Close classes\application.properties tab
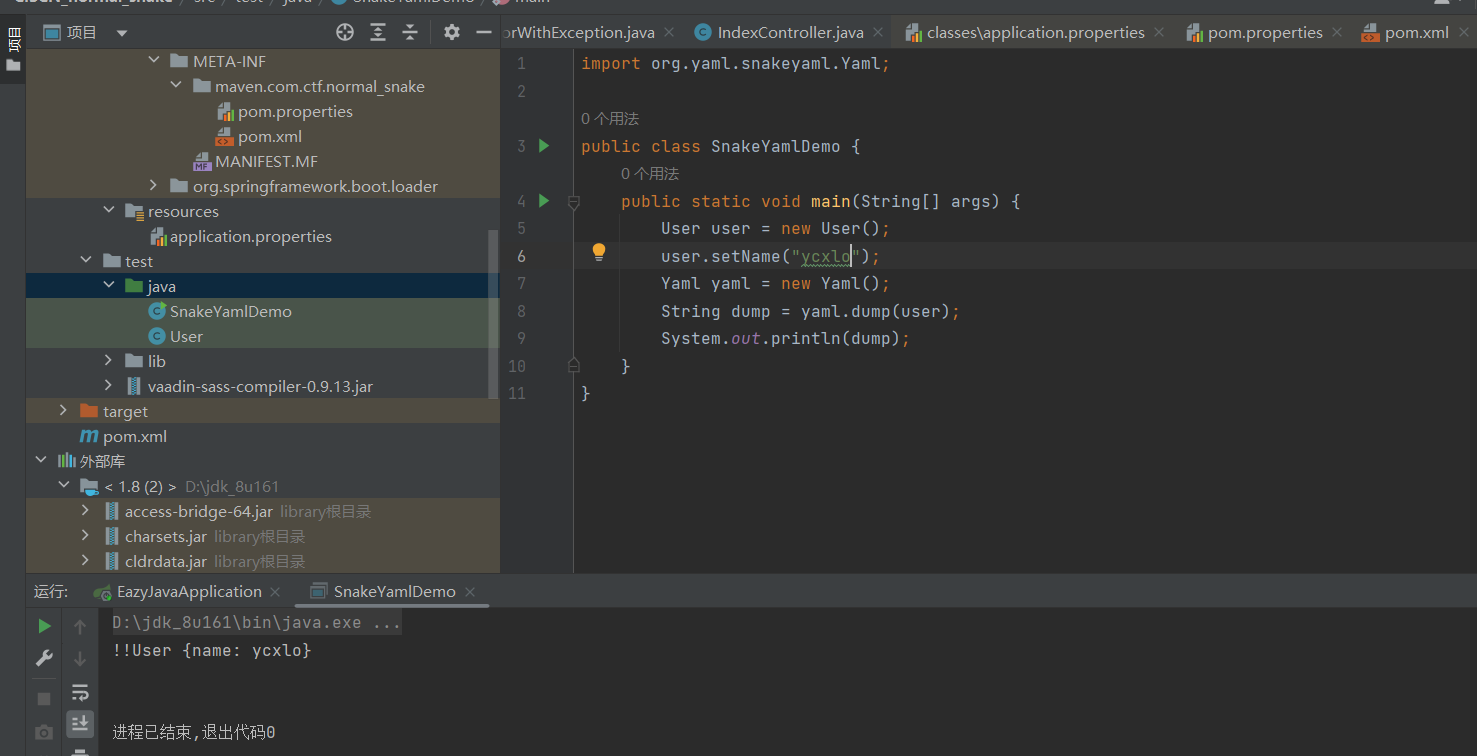1477x756 pixels. 1160,33
